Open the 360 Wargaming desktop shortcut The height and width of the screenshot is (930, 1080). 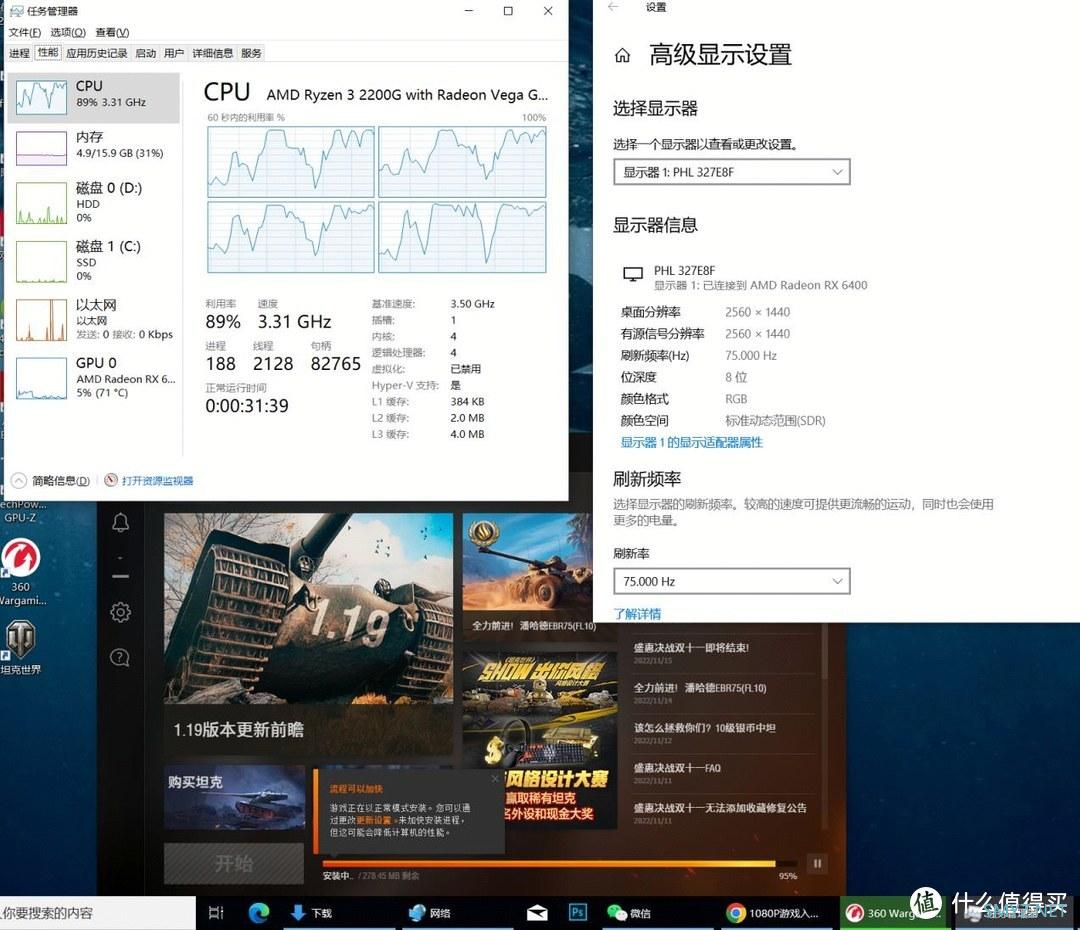(21, 570)
